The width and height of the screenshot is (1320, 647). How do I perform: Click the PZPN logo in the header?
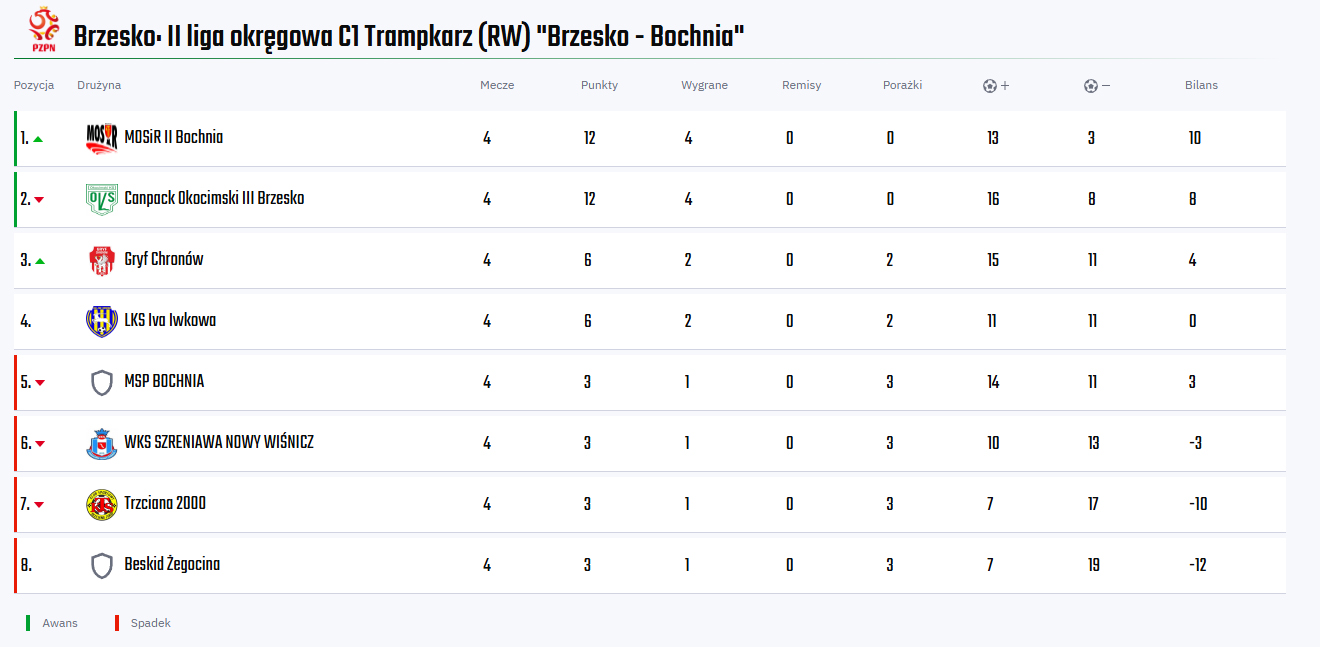[43, 29]
